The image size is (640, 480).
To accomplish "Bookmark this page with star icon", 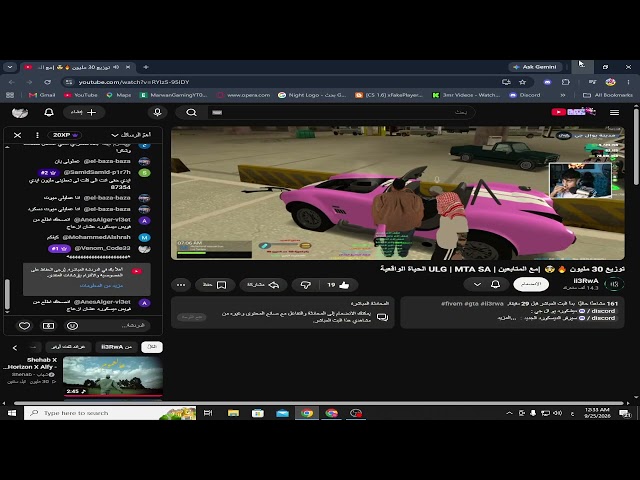I will pyautogui.click(x=522, y=82).
